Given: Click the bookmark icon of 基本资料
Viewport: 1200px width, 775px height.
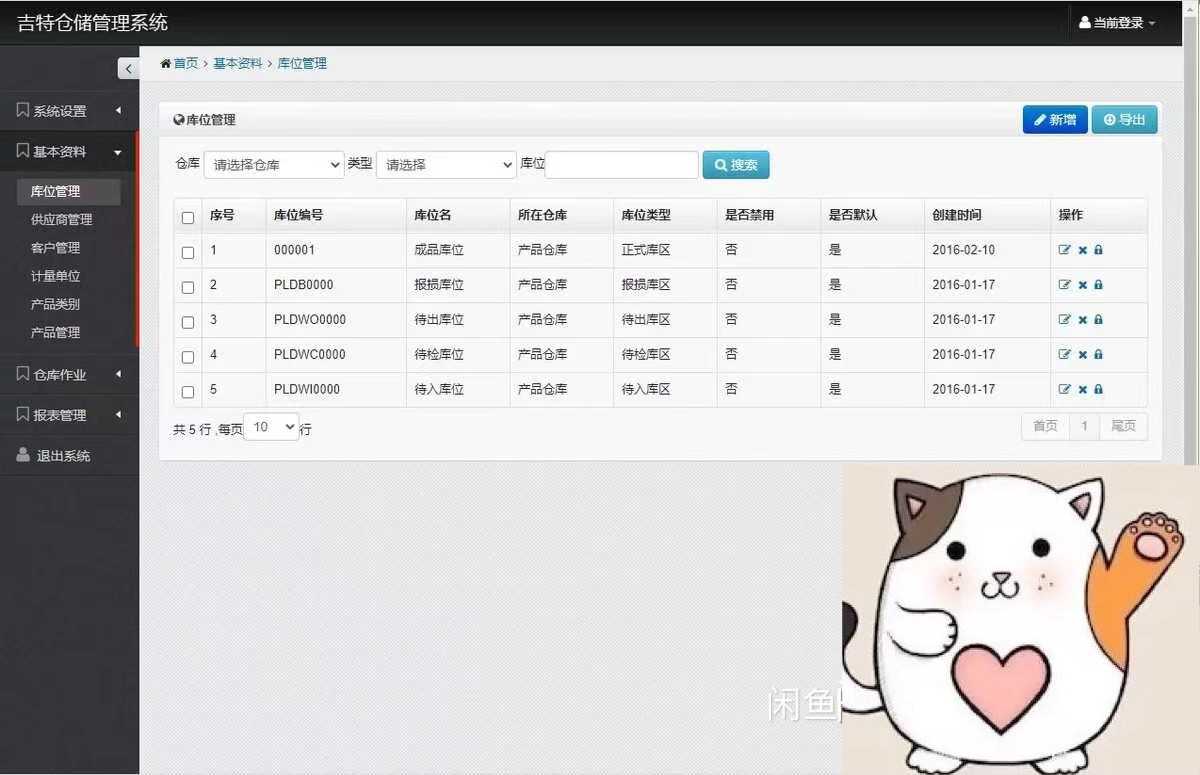Looking at the screenshot, I should click(x=23, y=151).
